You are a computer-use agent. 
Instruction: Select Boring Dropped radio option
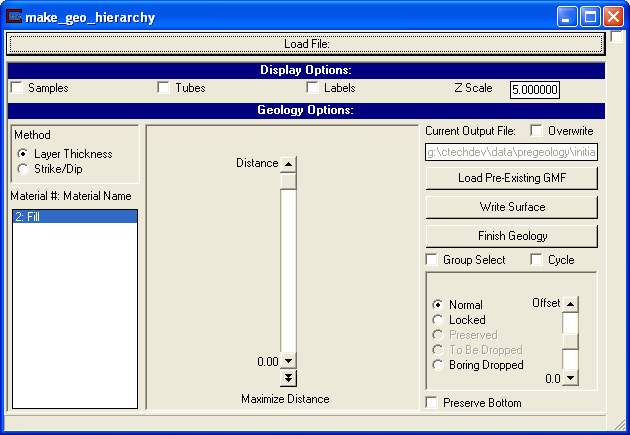(x=438, y=365)
